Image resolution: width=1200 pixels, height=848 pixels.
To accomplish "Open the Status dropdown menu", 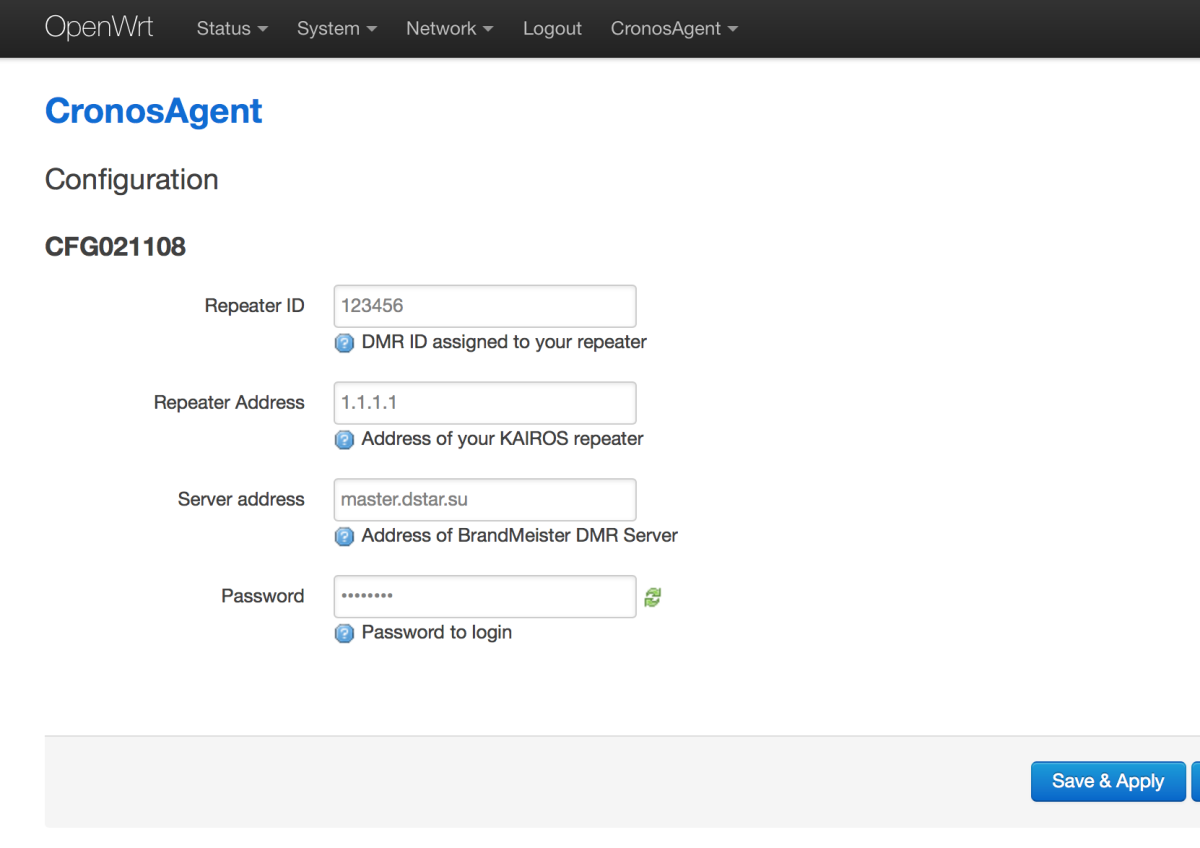I will 232,29.
